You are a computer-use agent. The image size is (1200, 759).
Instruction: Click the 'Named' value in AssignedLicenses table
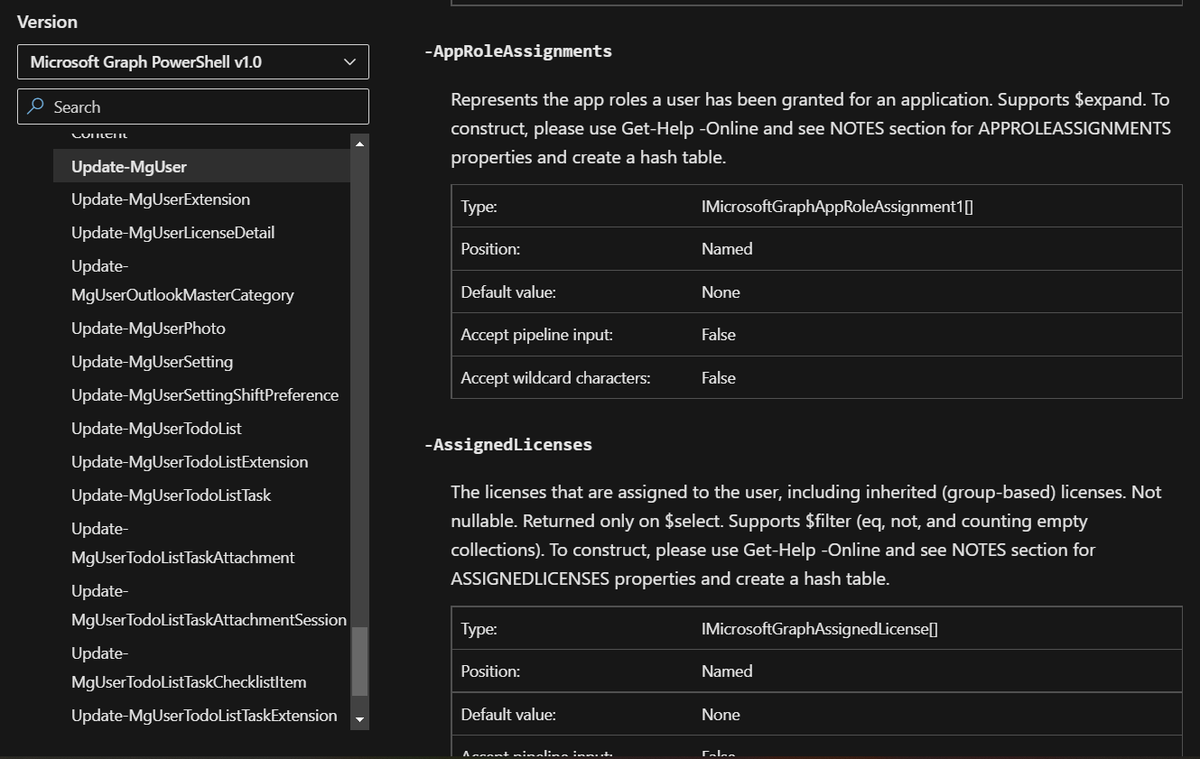point(727,672)
